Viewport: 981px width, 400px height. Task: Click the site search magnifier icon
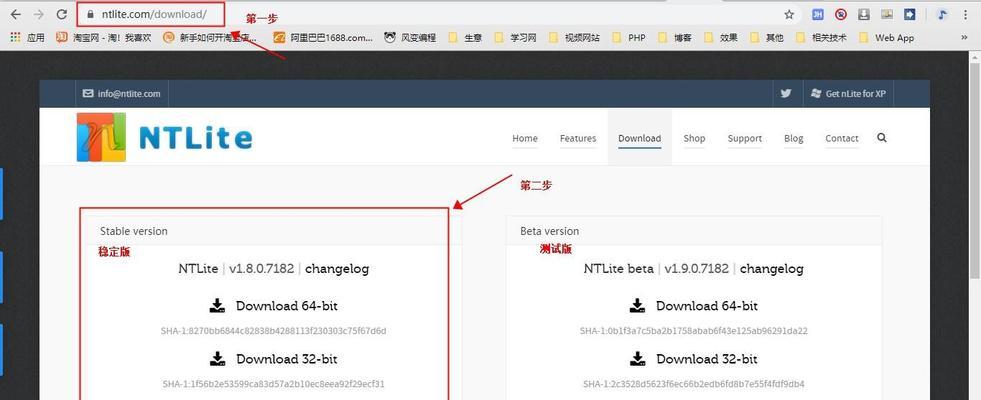pyautogui.click(x=882, y=138)
